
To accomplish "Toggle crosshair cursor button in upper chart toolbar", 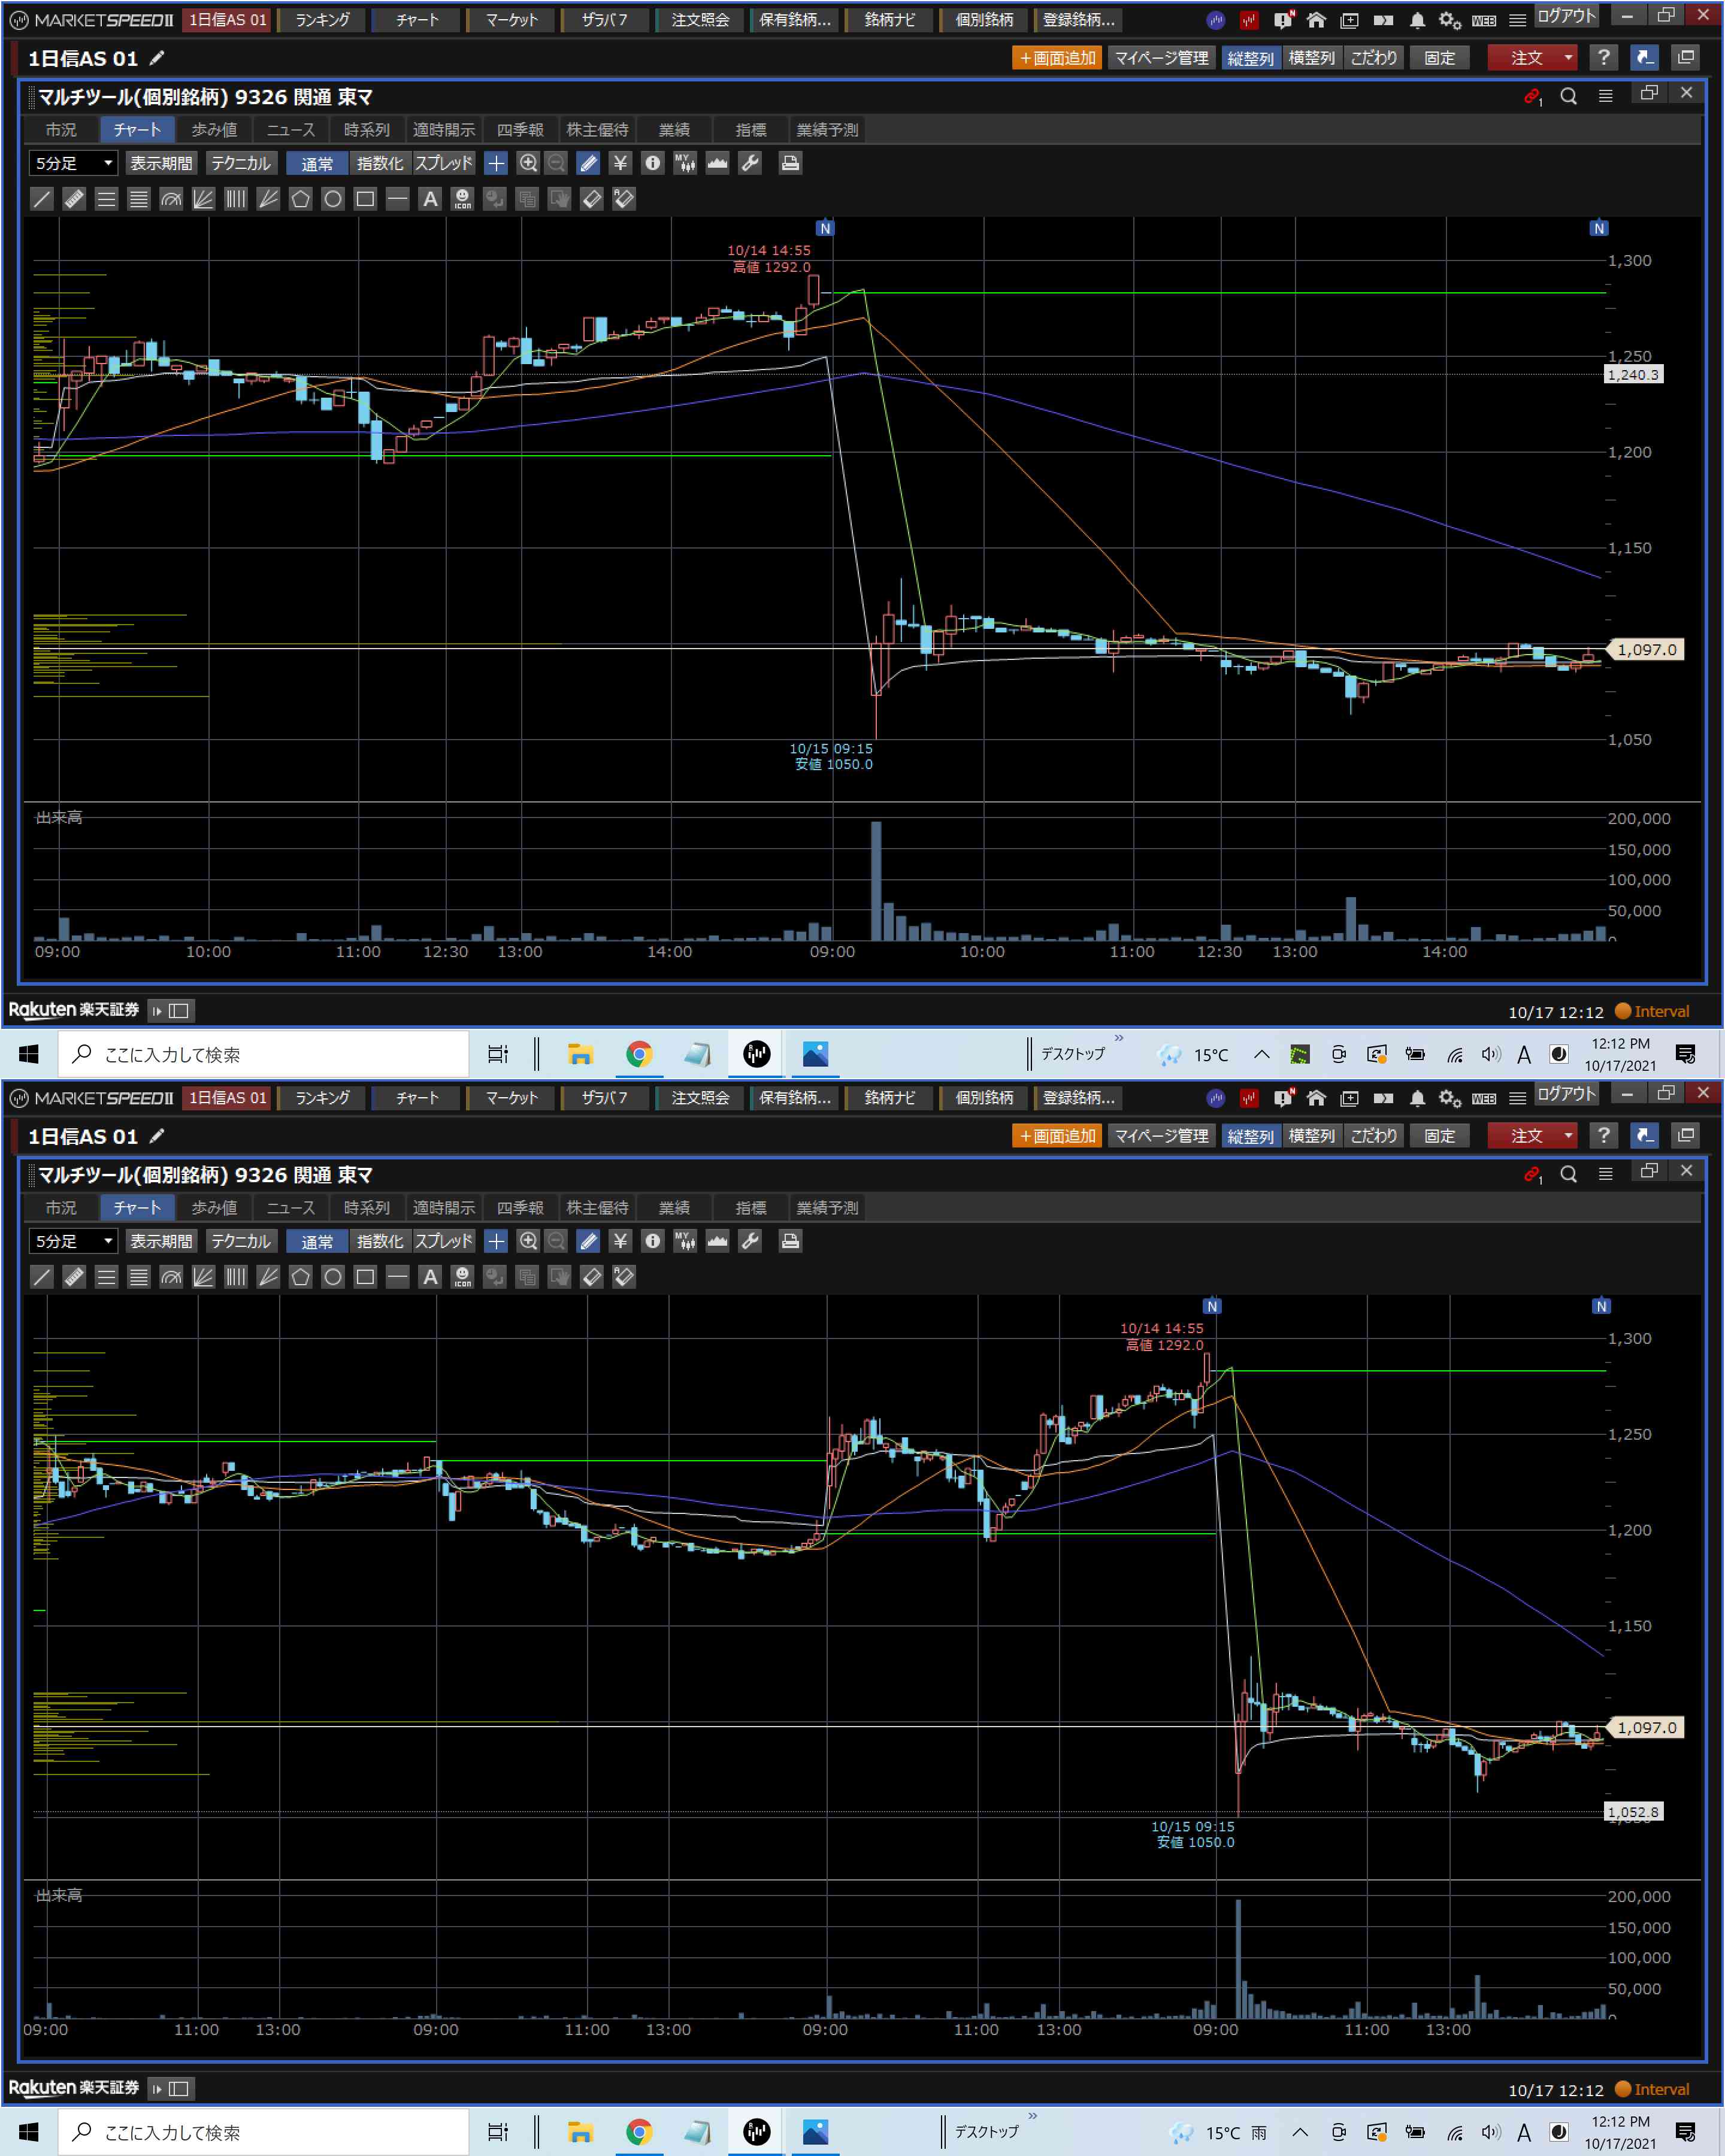I will coord(496,163).
